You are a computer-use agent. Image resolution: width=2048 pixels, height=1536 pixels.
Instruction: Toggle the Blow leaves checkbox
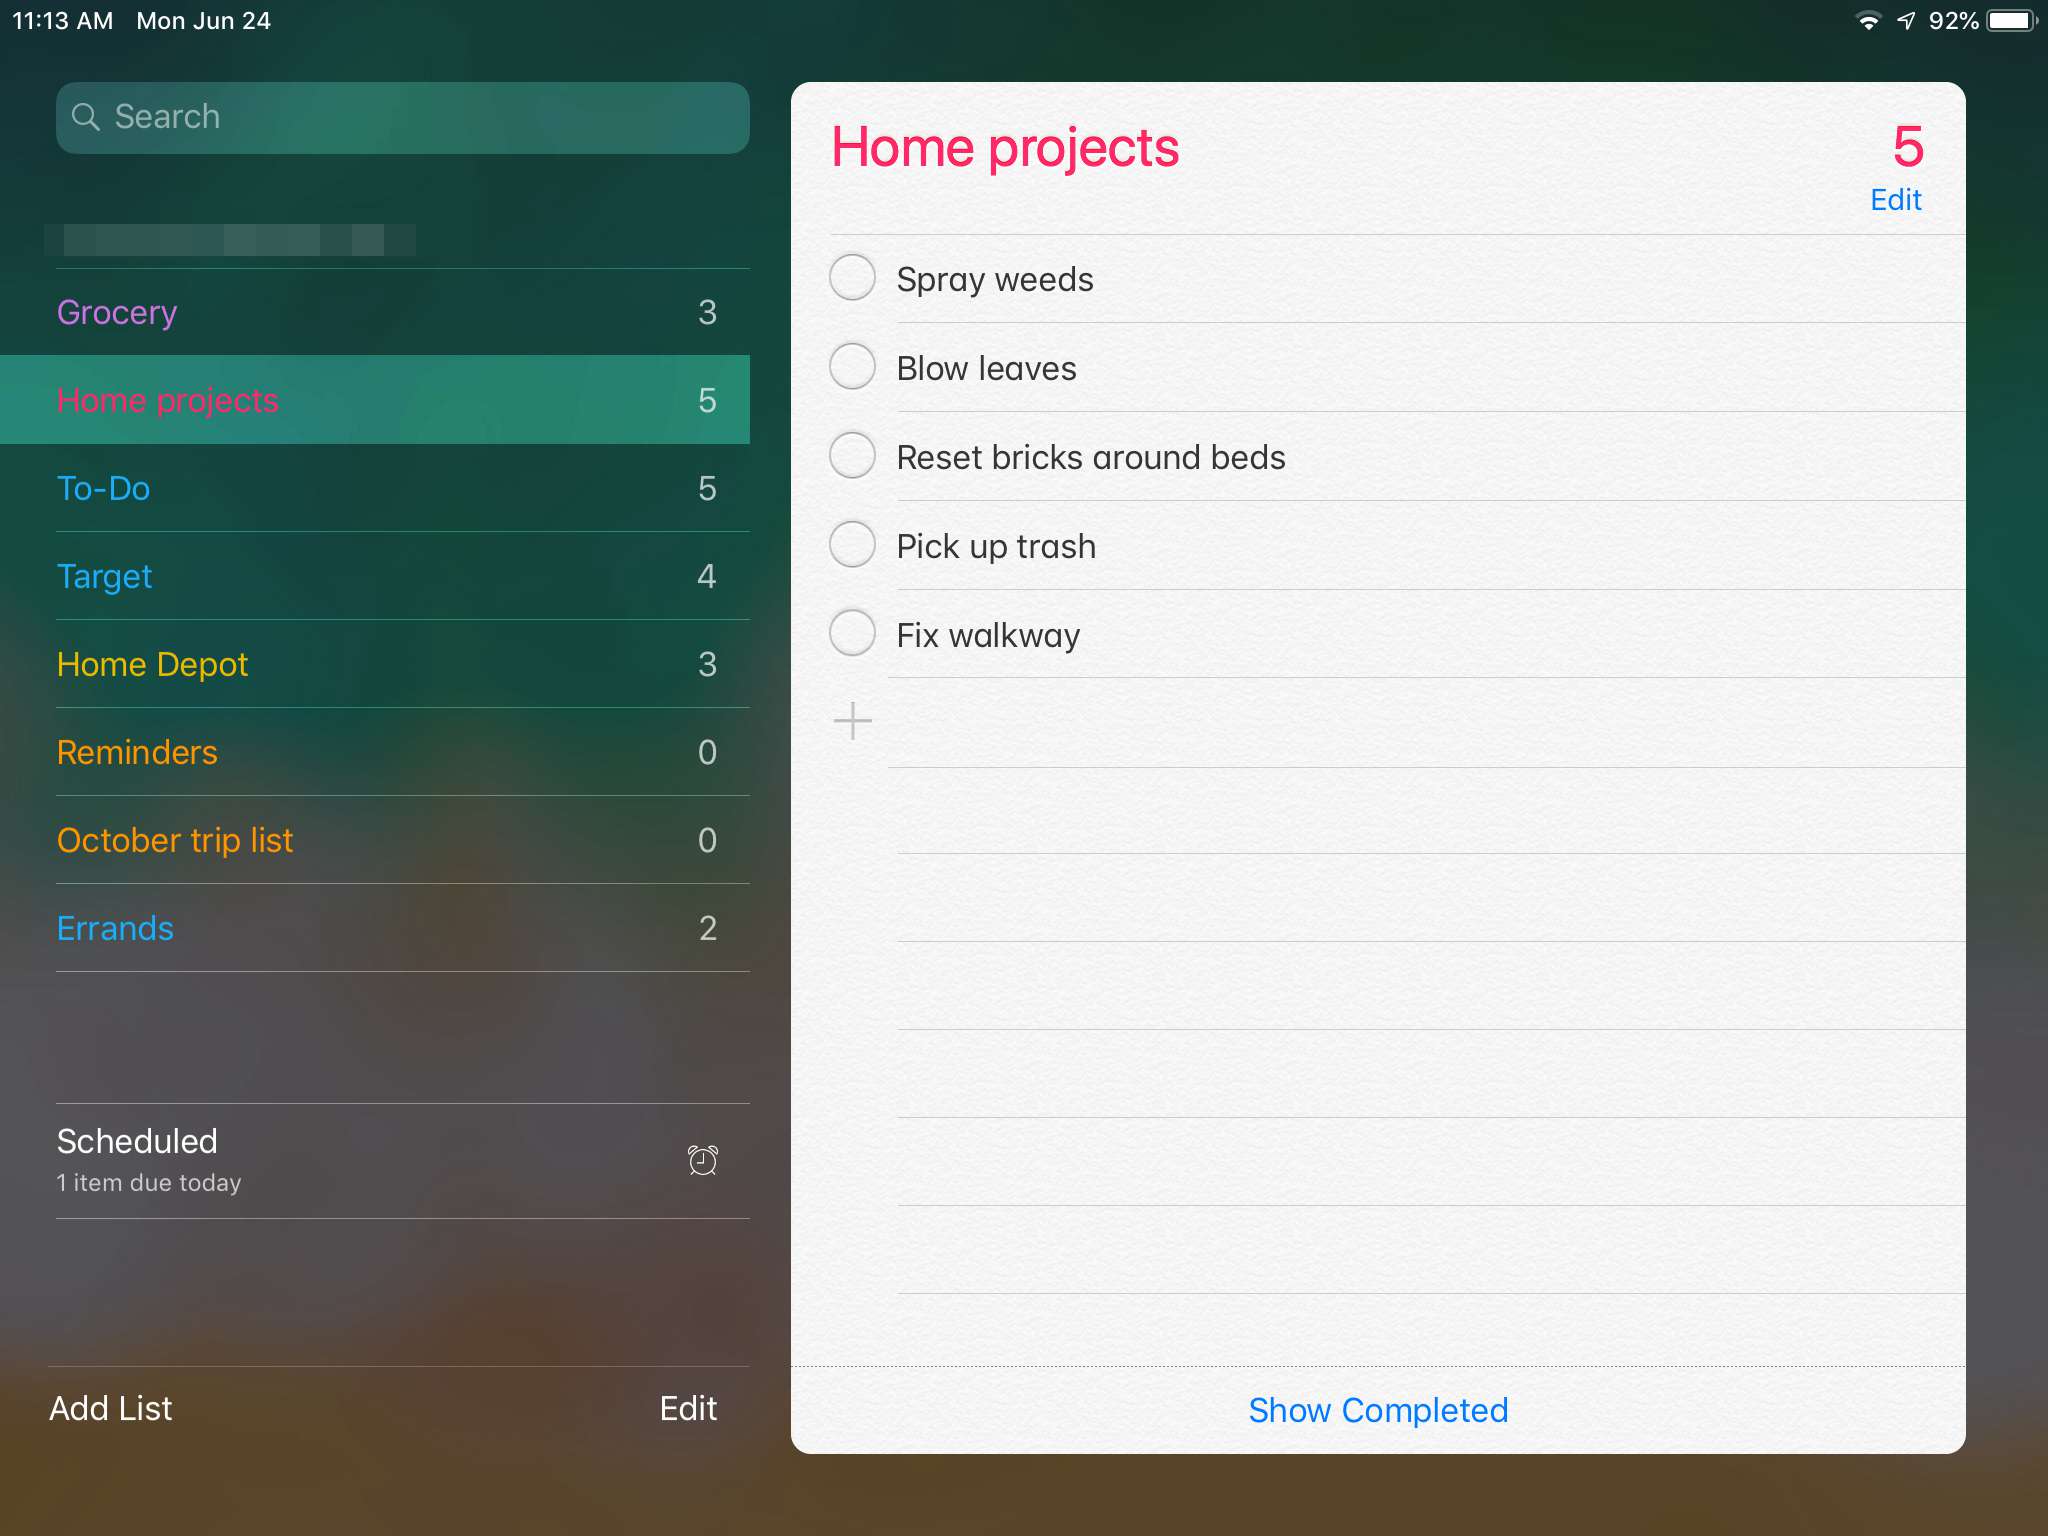pos(851,366)
